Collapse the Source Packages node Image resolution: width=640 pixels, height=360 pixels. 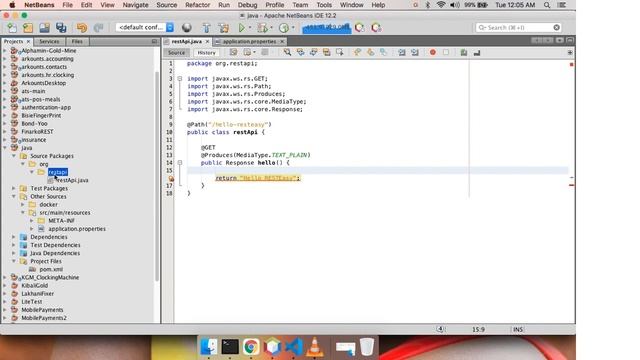pos(14,156)
